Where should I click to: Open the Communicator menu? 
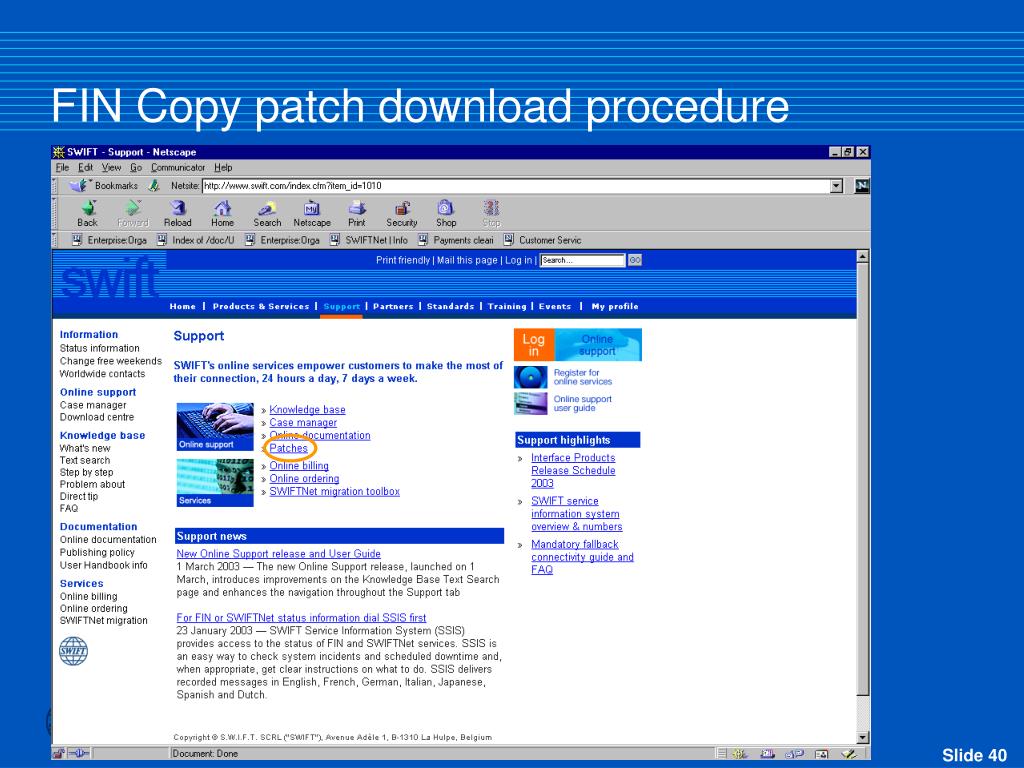(x=178, y=168)
